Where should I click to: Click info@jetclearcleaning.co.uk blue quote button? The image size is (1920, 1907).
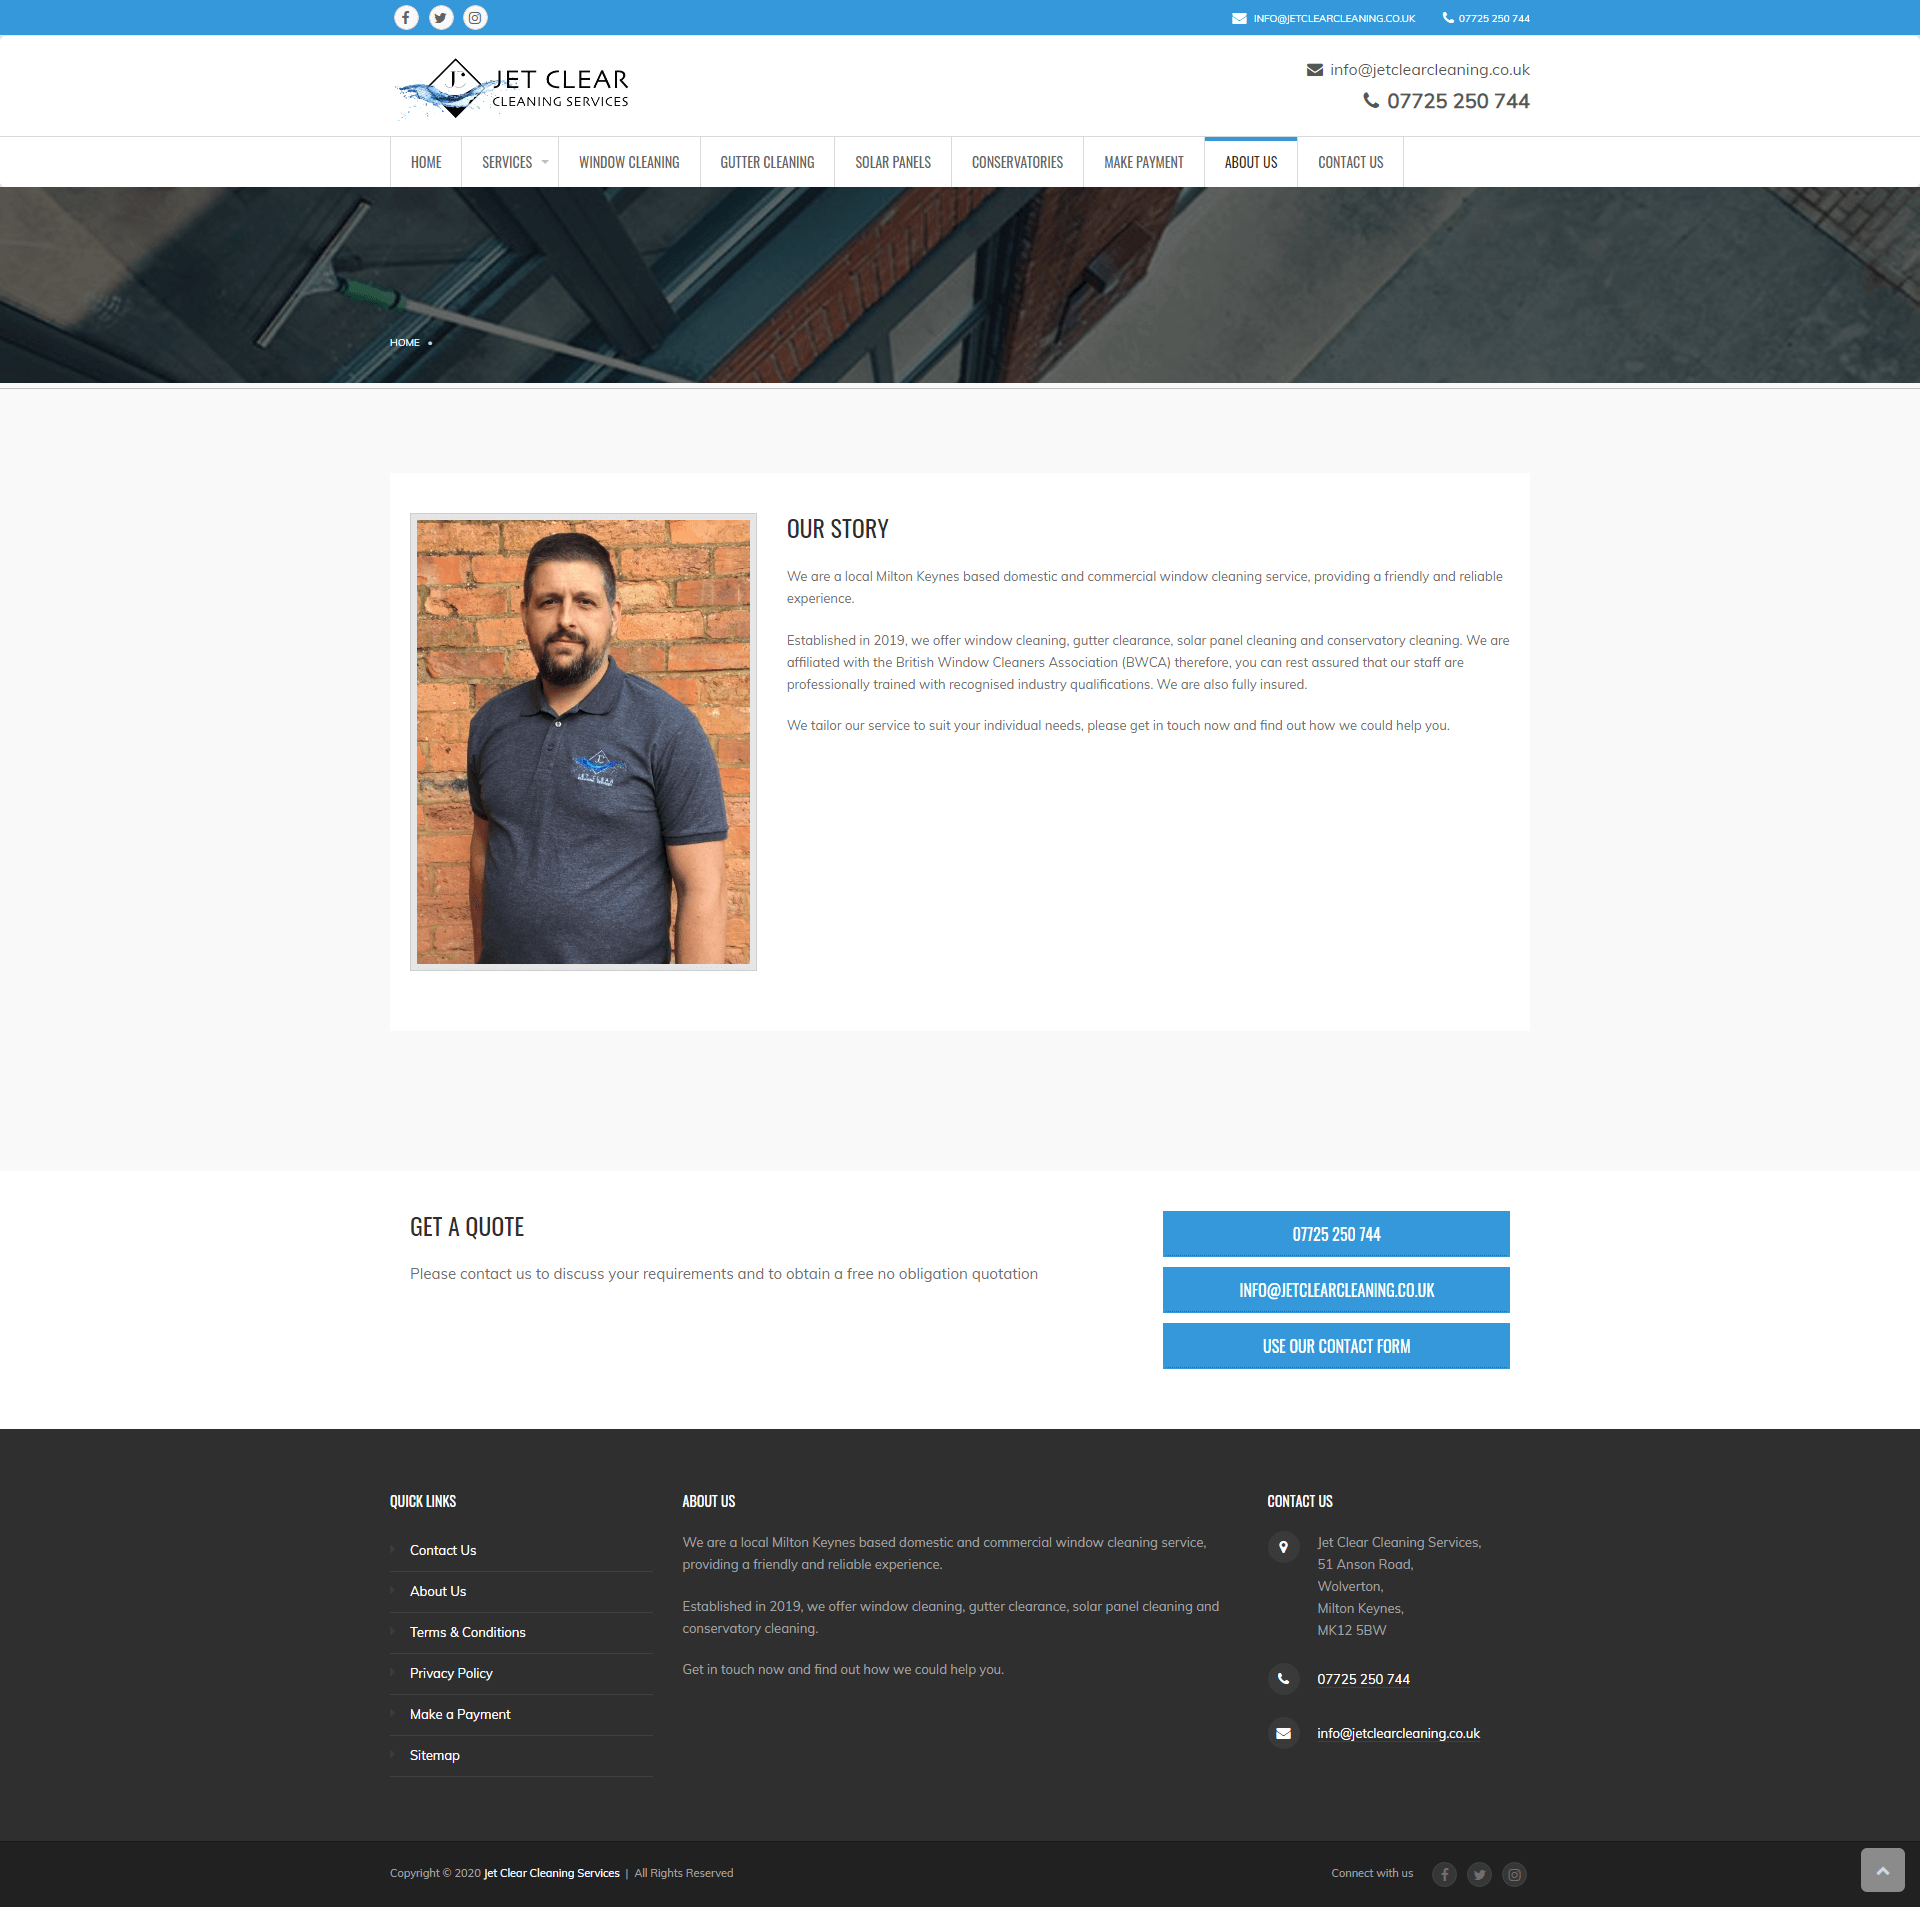point(1335,1290)
